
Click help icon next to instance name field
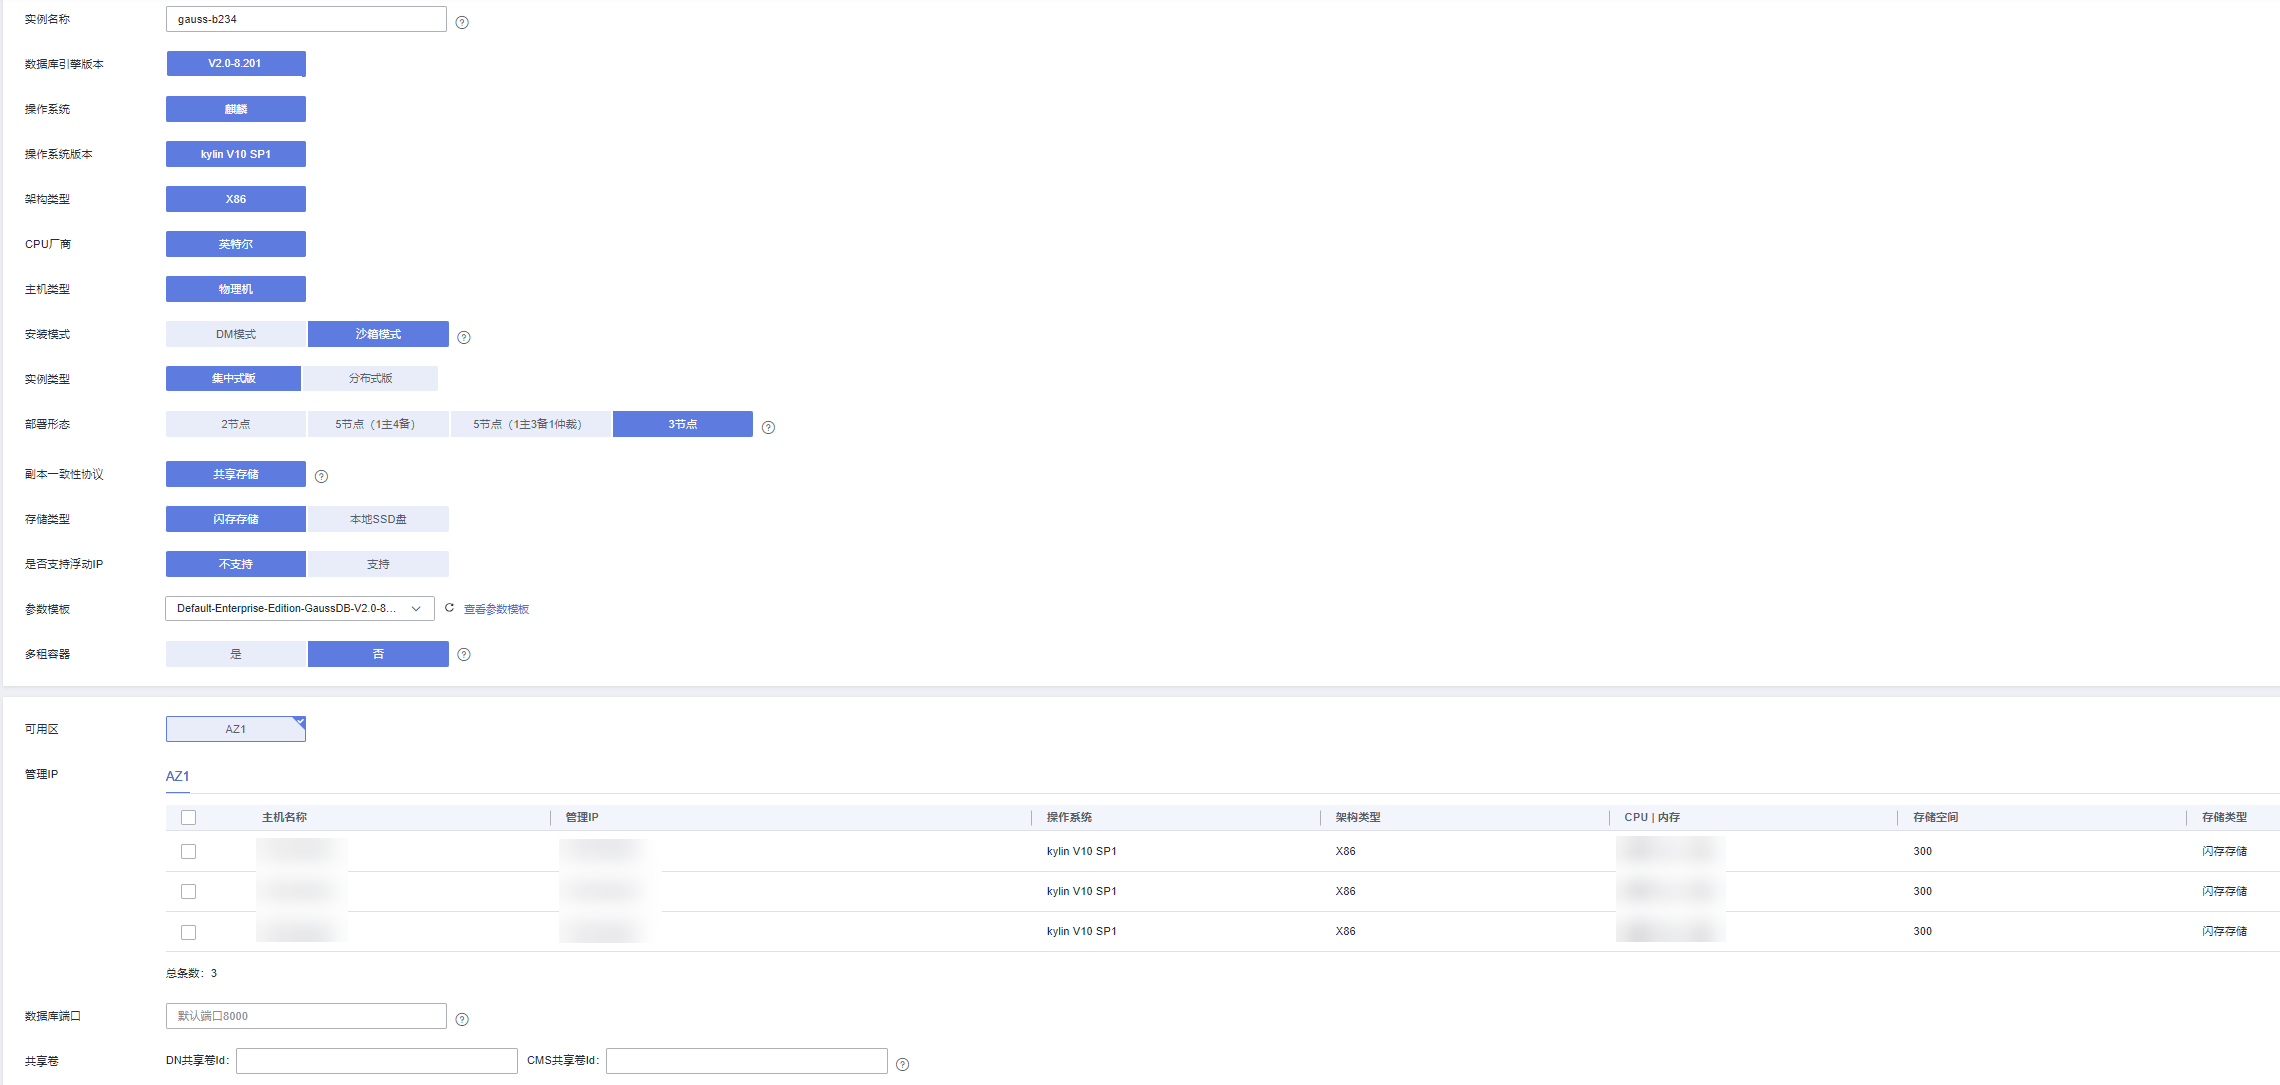tap(462, 22)
